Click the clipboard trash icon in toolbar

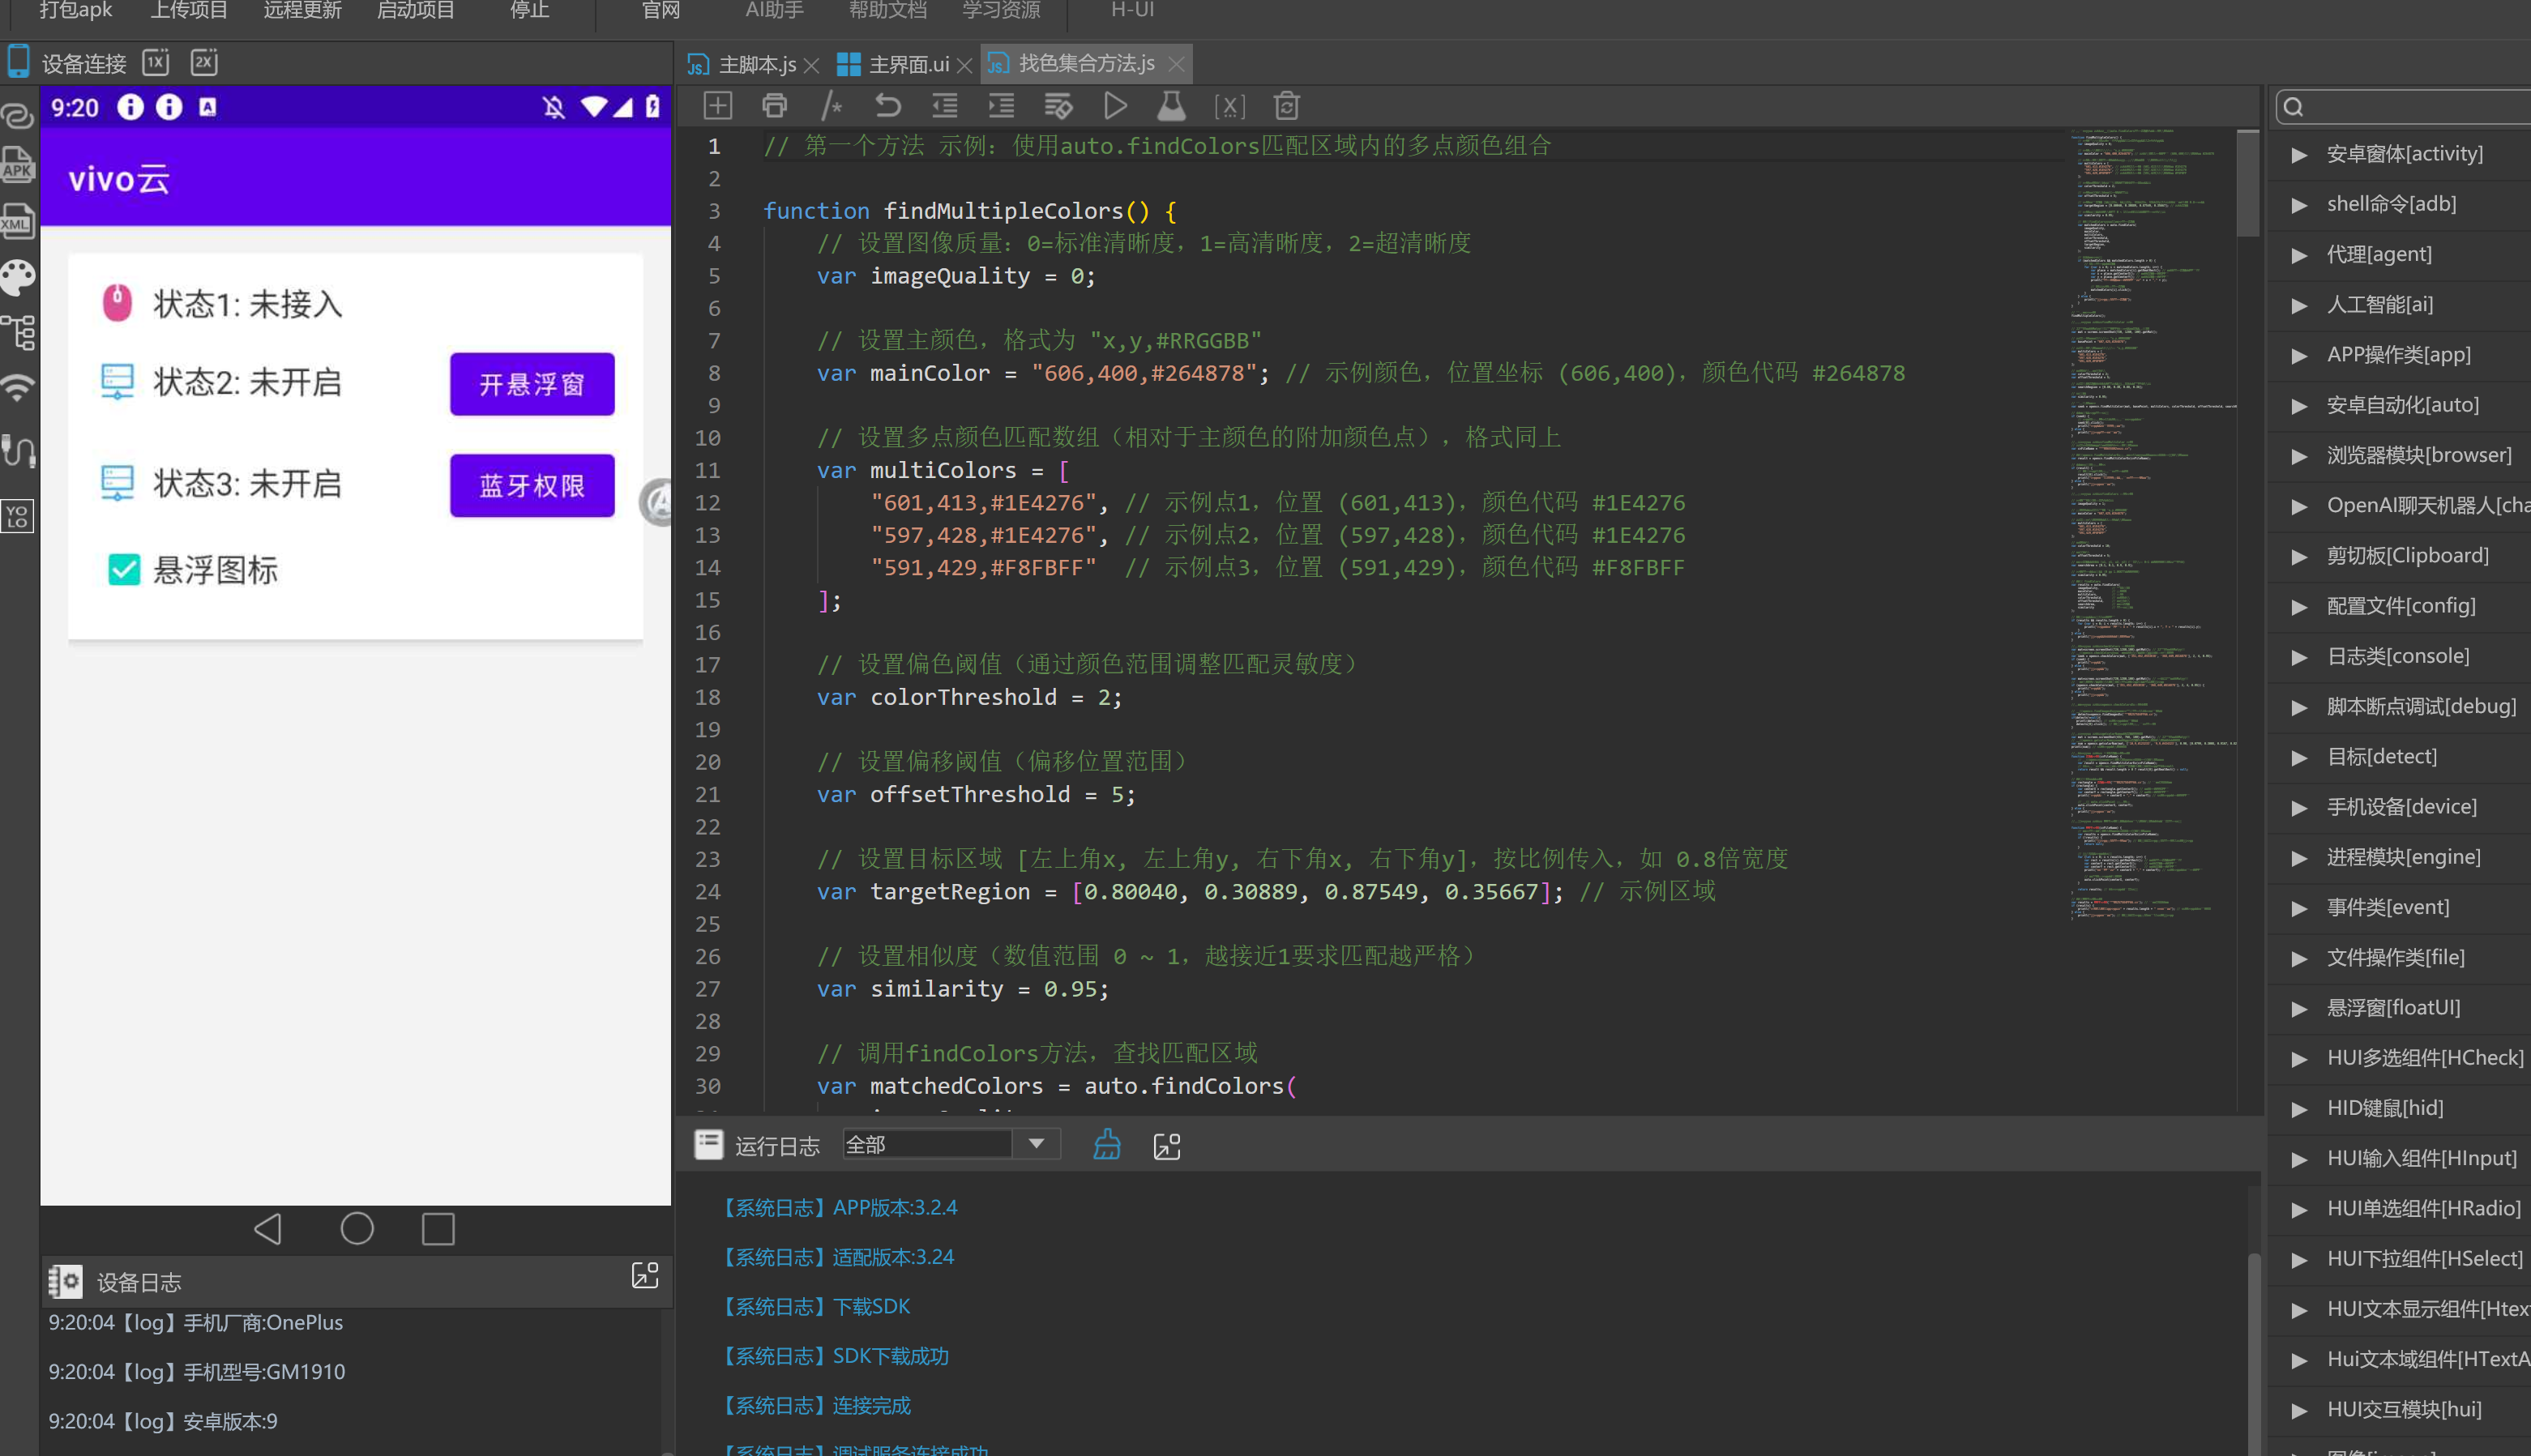[1287, 105]
